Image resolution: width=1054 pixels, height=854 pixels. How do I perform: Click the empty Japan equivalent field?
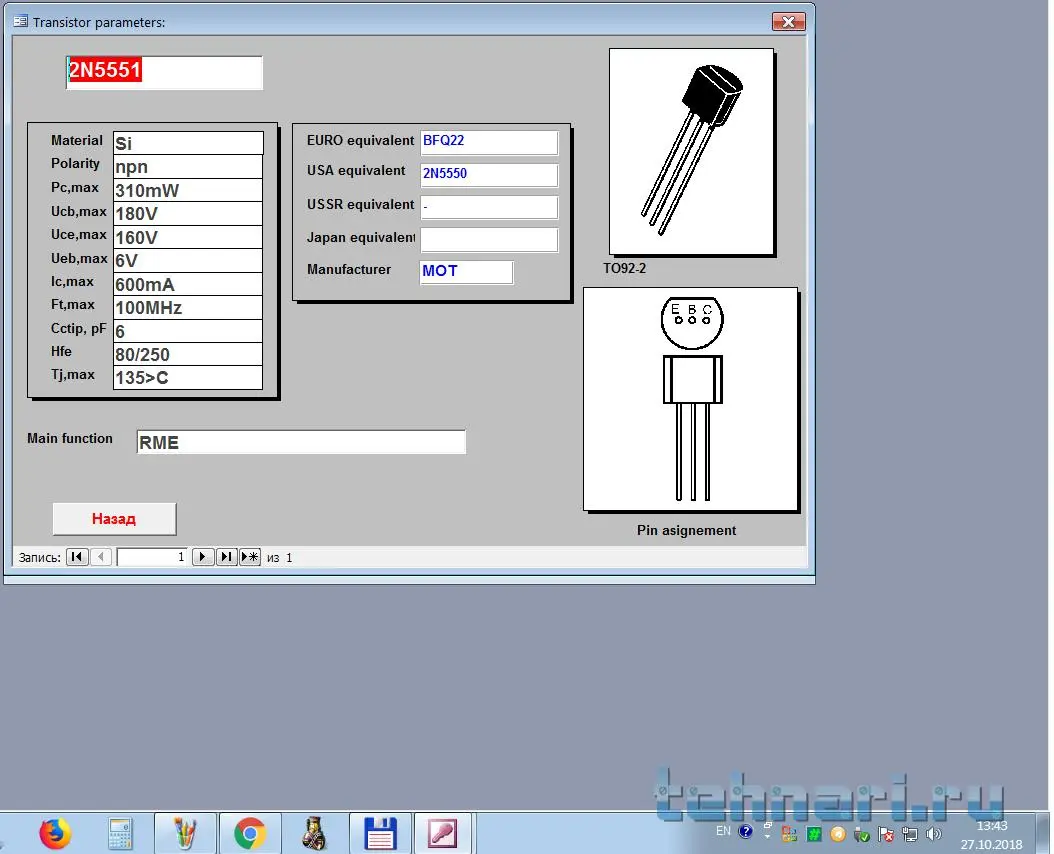point(489,240)
